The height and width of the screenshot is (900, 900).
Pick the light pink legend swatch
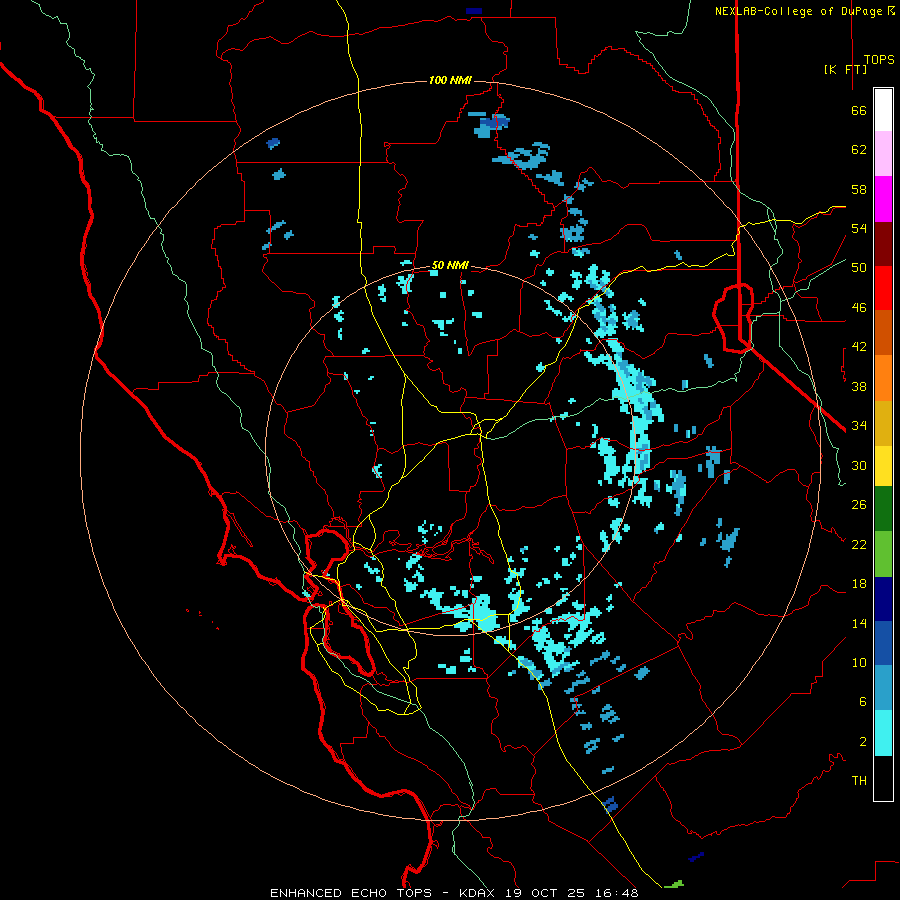[883, 154]
